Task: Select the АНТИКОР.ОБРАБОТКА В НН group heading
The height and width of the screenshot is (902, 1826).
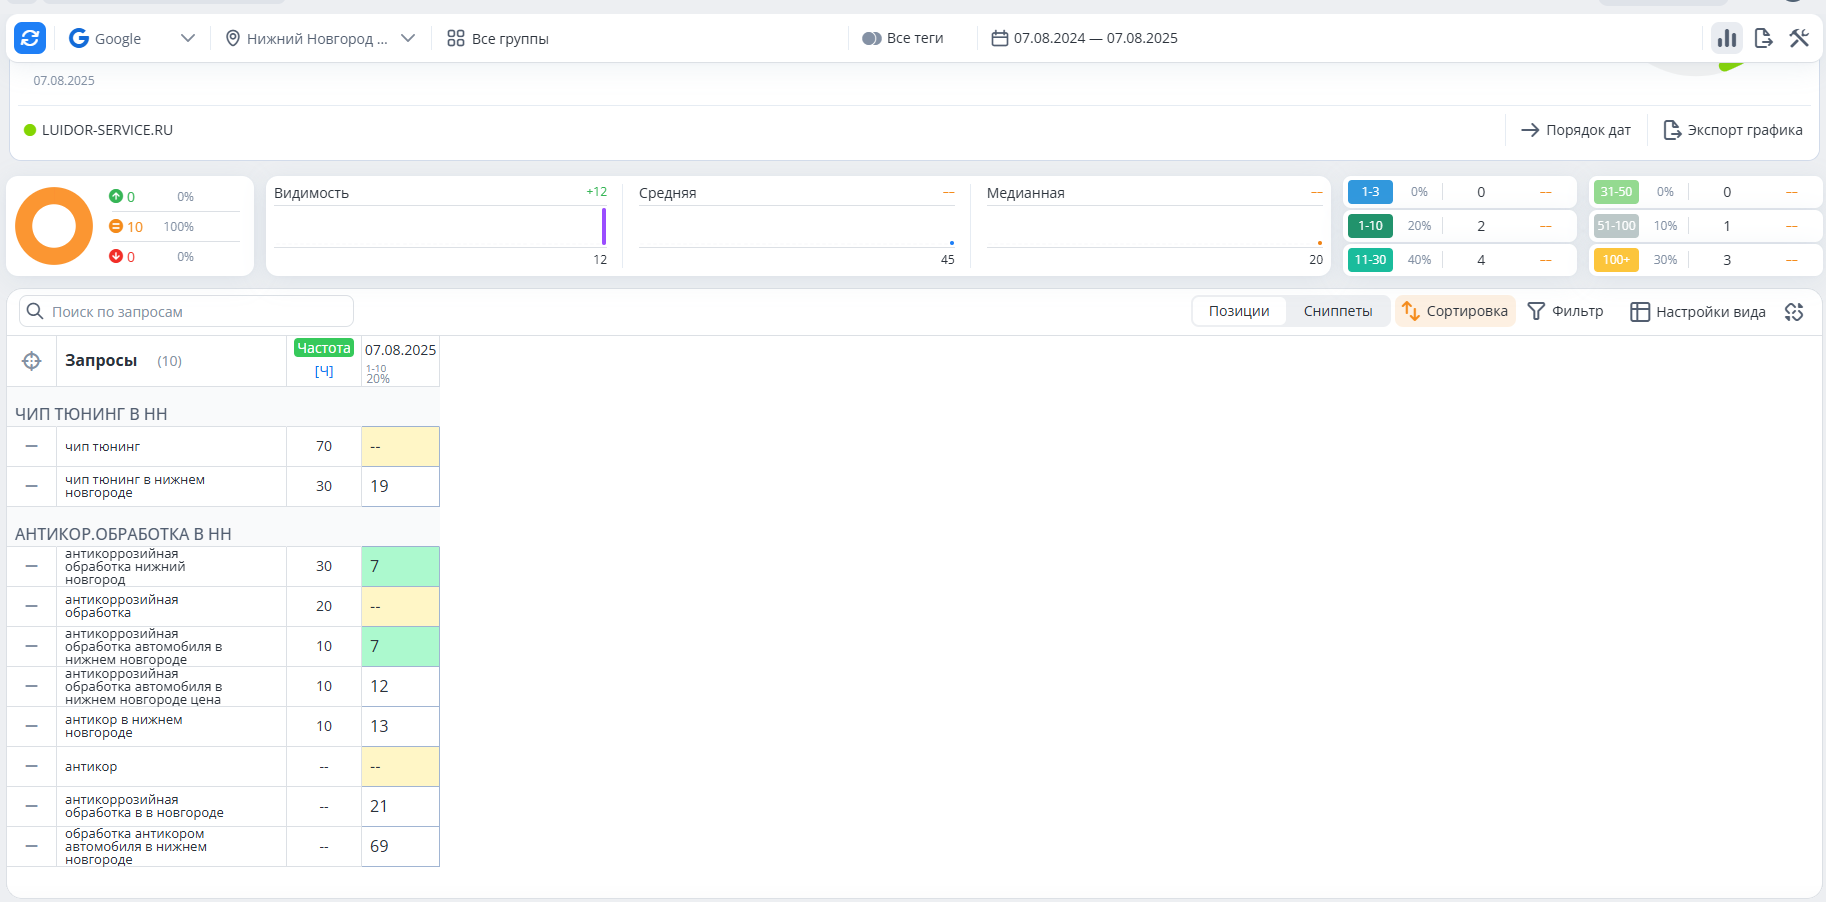Action: point(123,534)
